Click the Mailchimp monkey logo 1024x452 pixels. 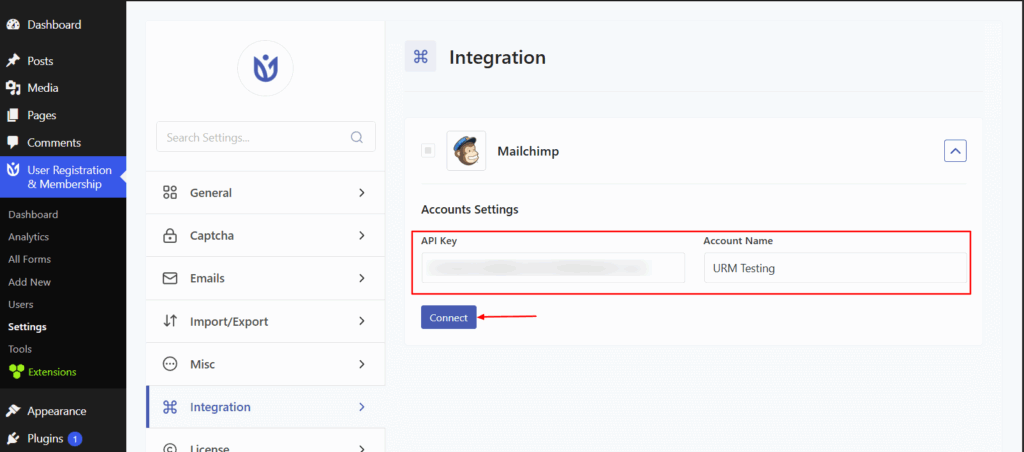pos(466,151)
